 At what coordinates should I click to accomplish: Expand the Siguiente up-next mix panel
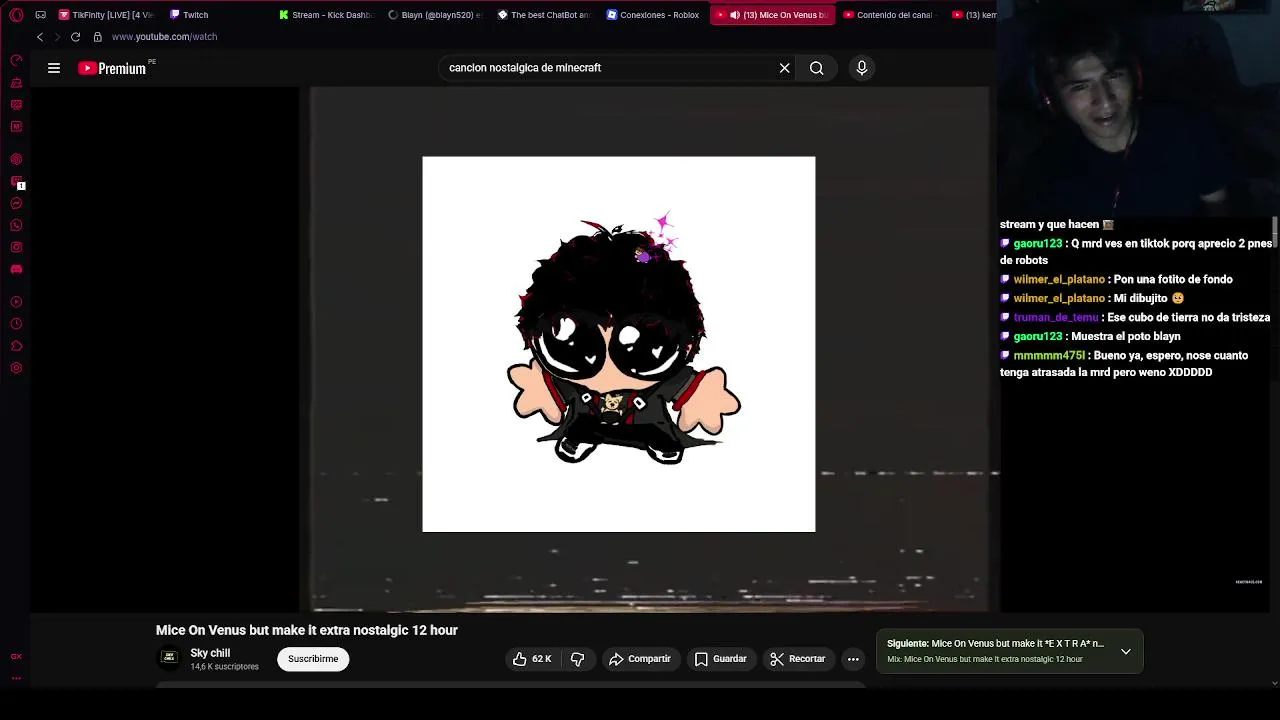coord(1126,651)
